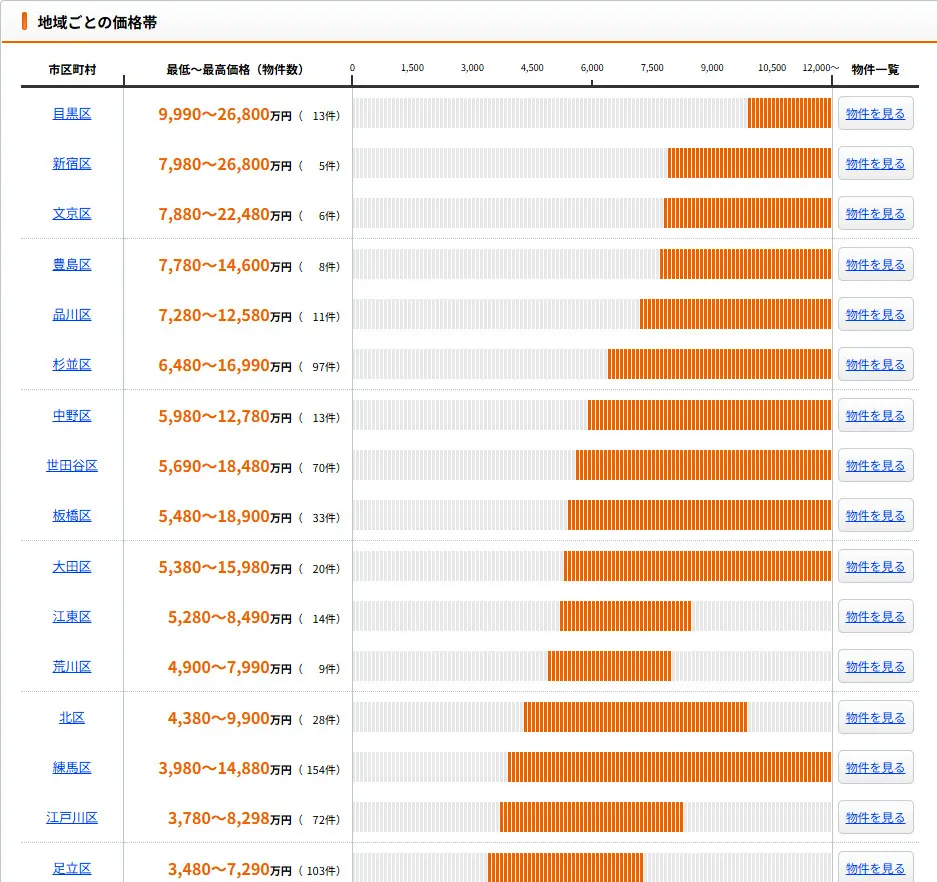Screen dimensions: 937x882
Task: Click 物件を見る button for 目黒区
Action: click(875, 113)
